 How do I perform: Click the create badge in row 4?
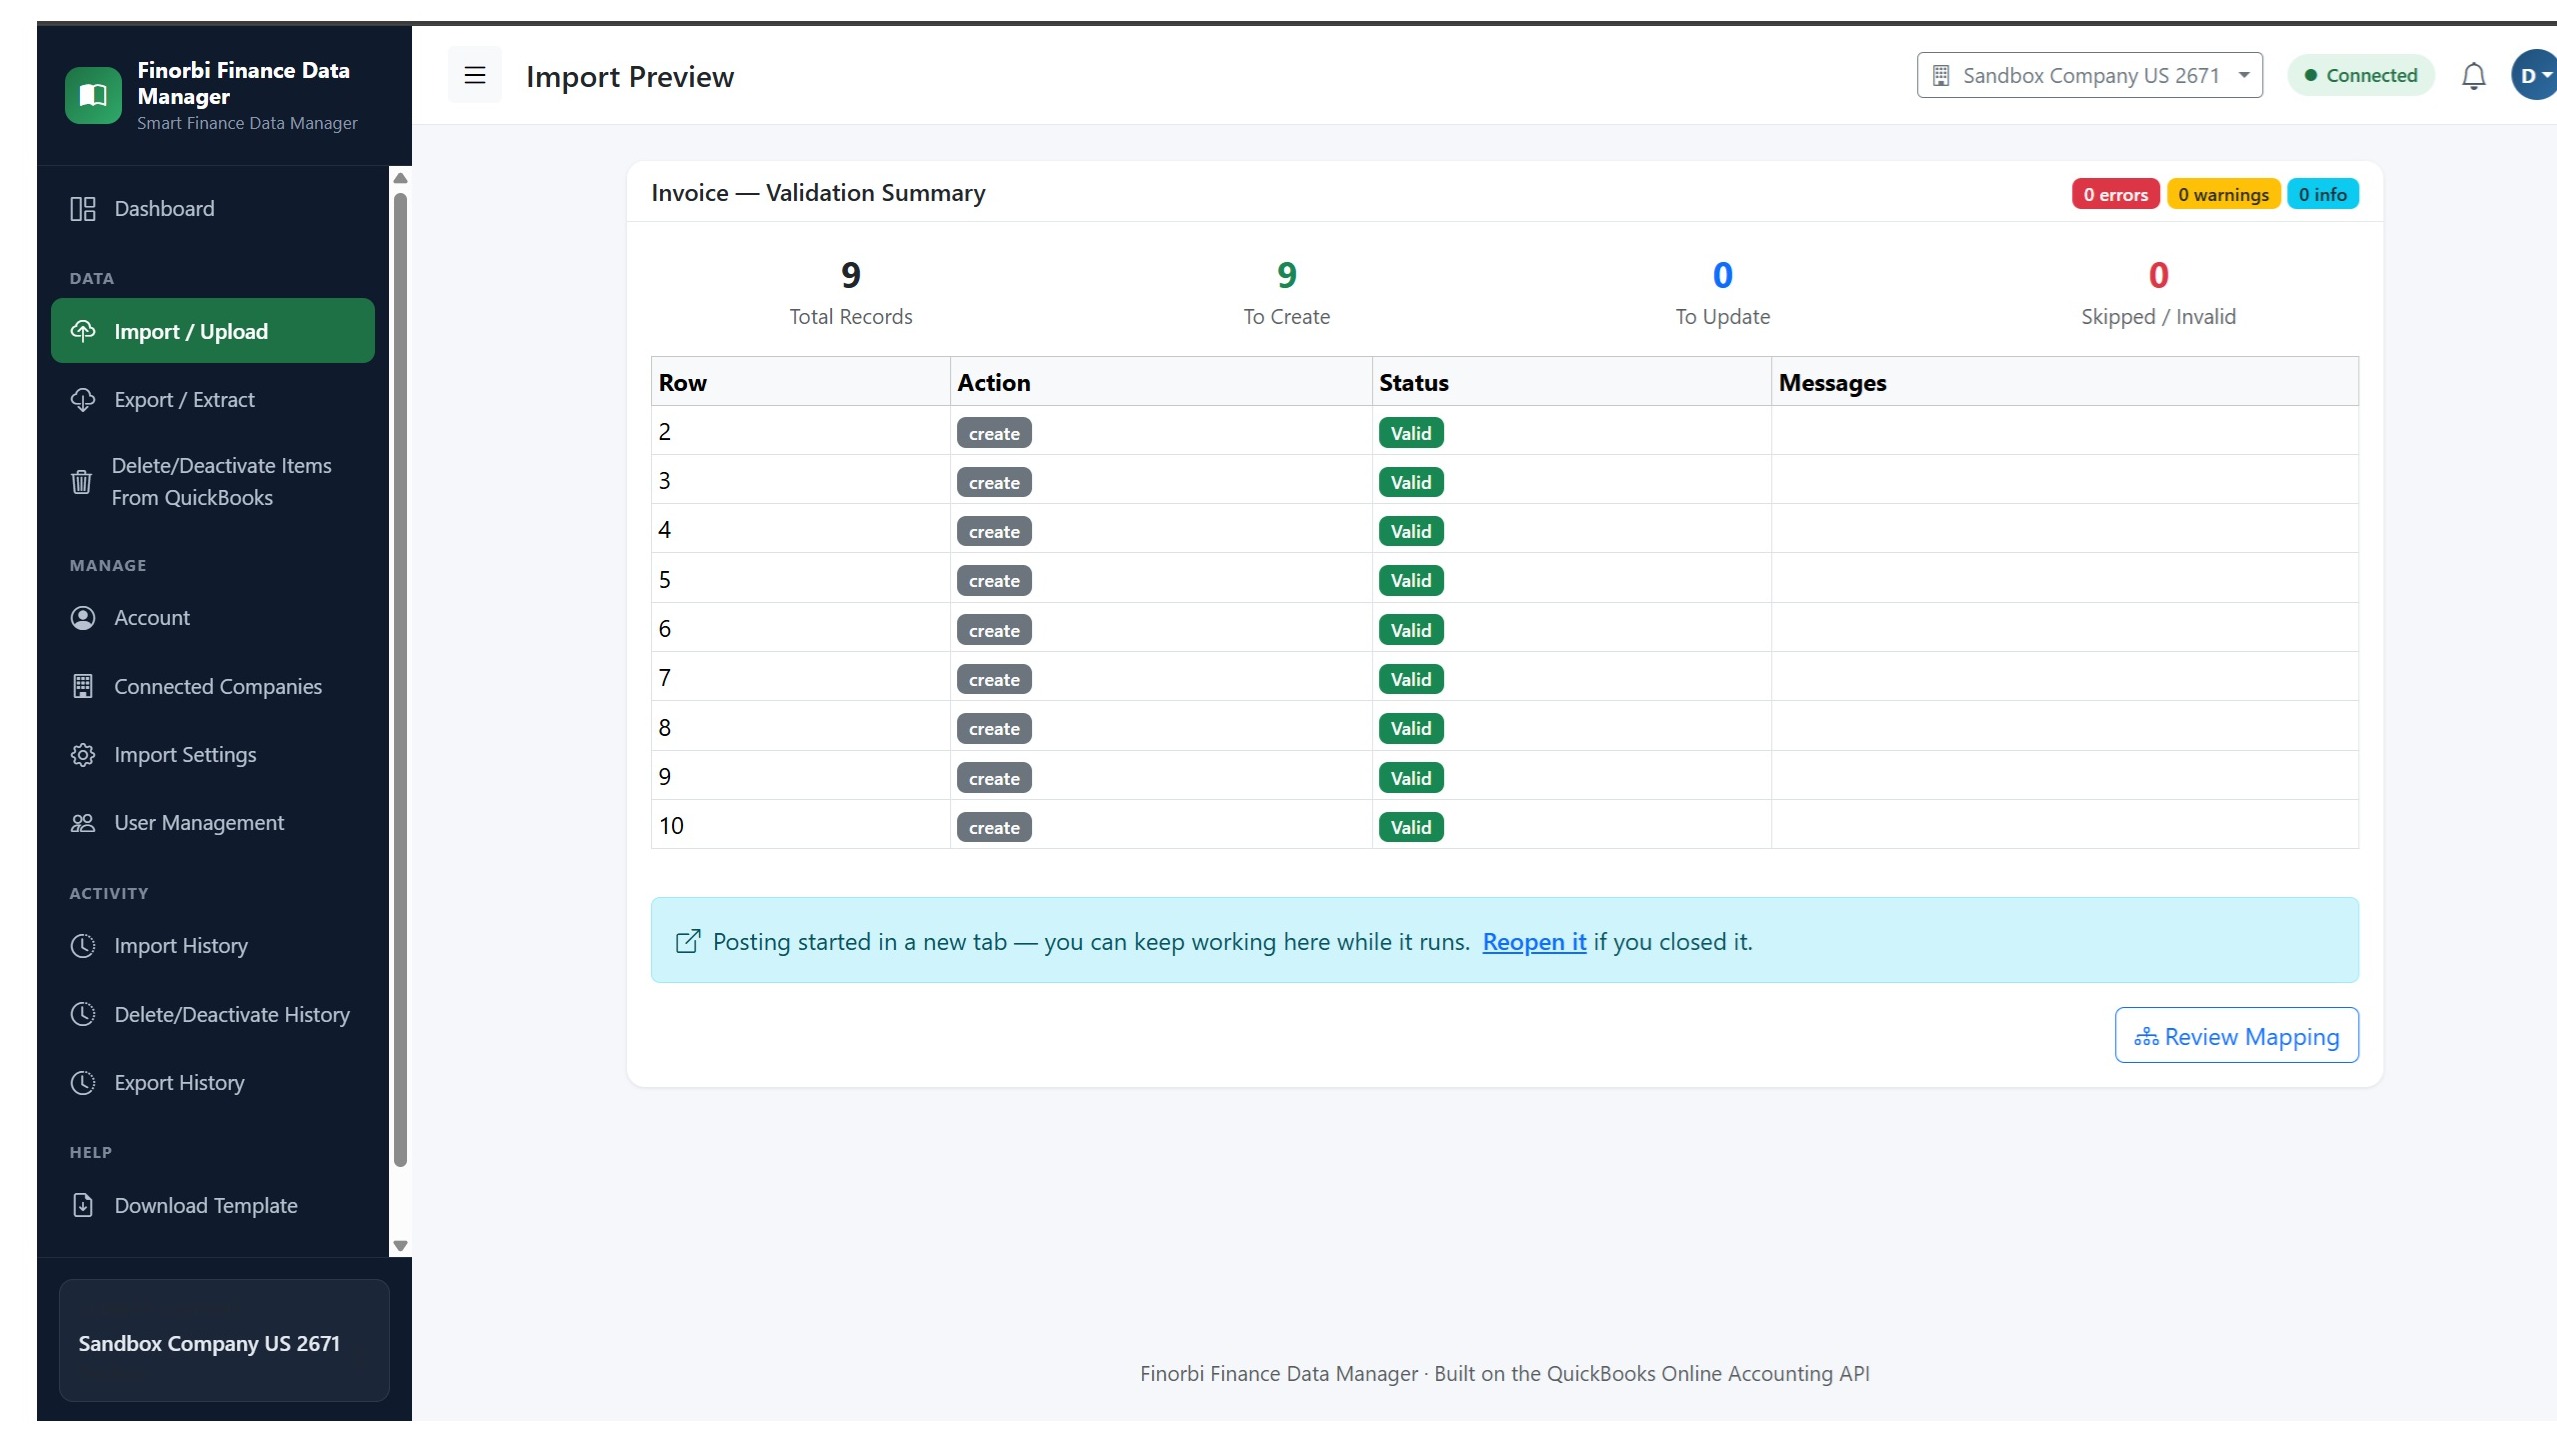(994, 532)
